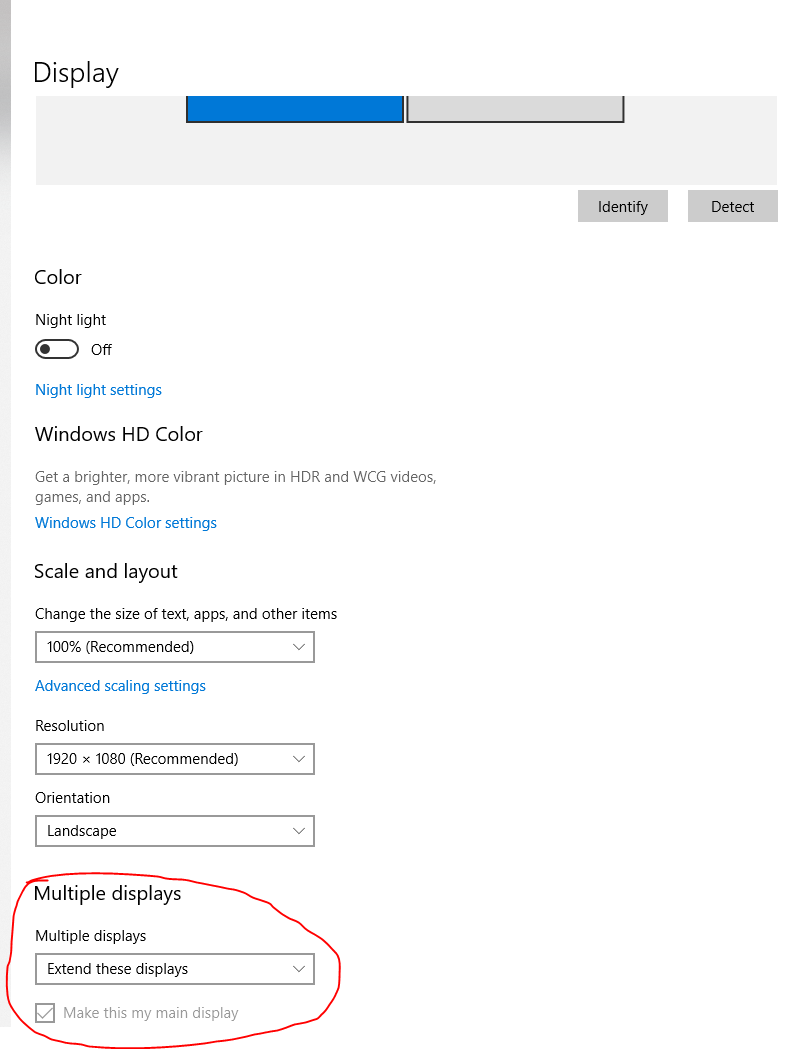Toggle the Night light Off switch

[x=56, y=348]
